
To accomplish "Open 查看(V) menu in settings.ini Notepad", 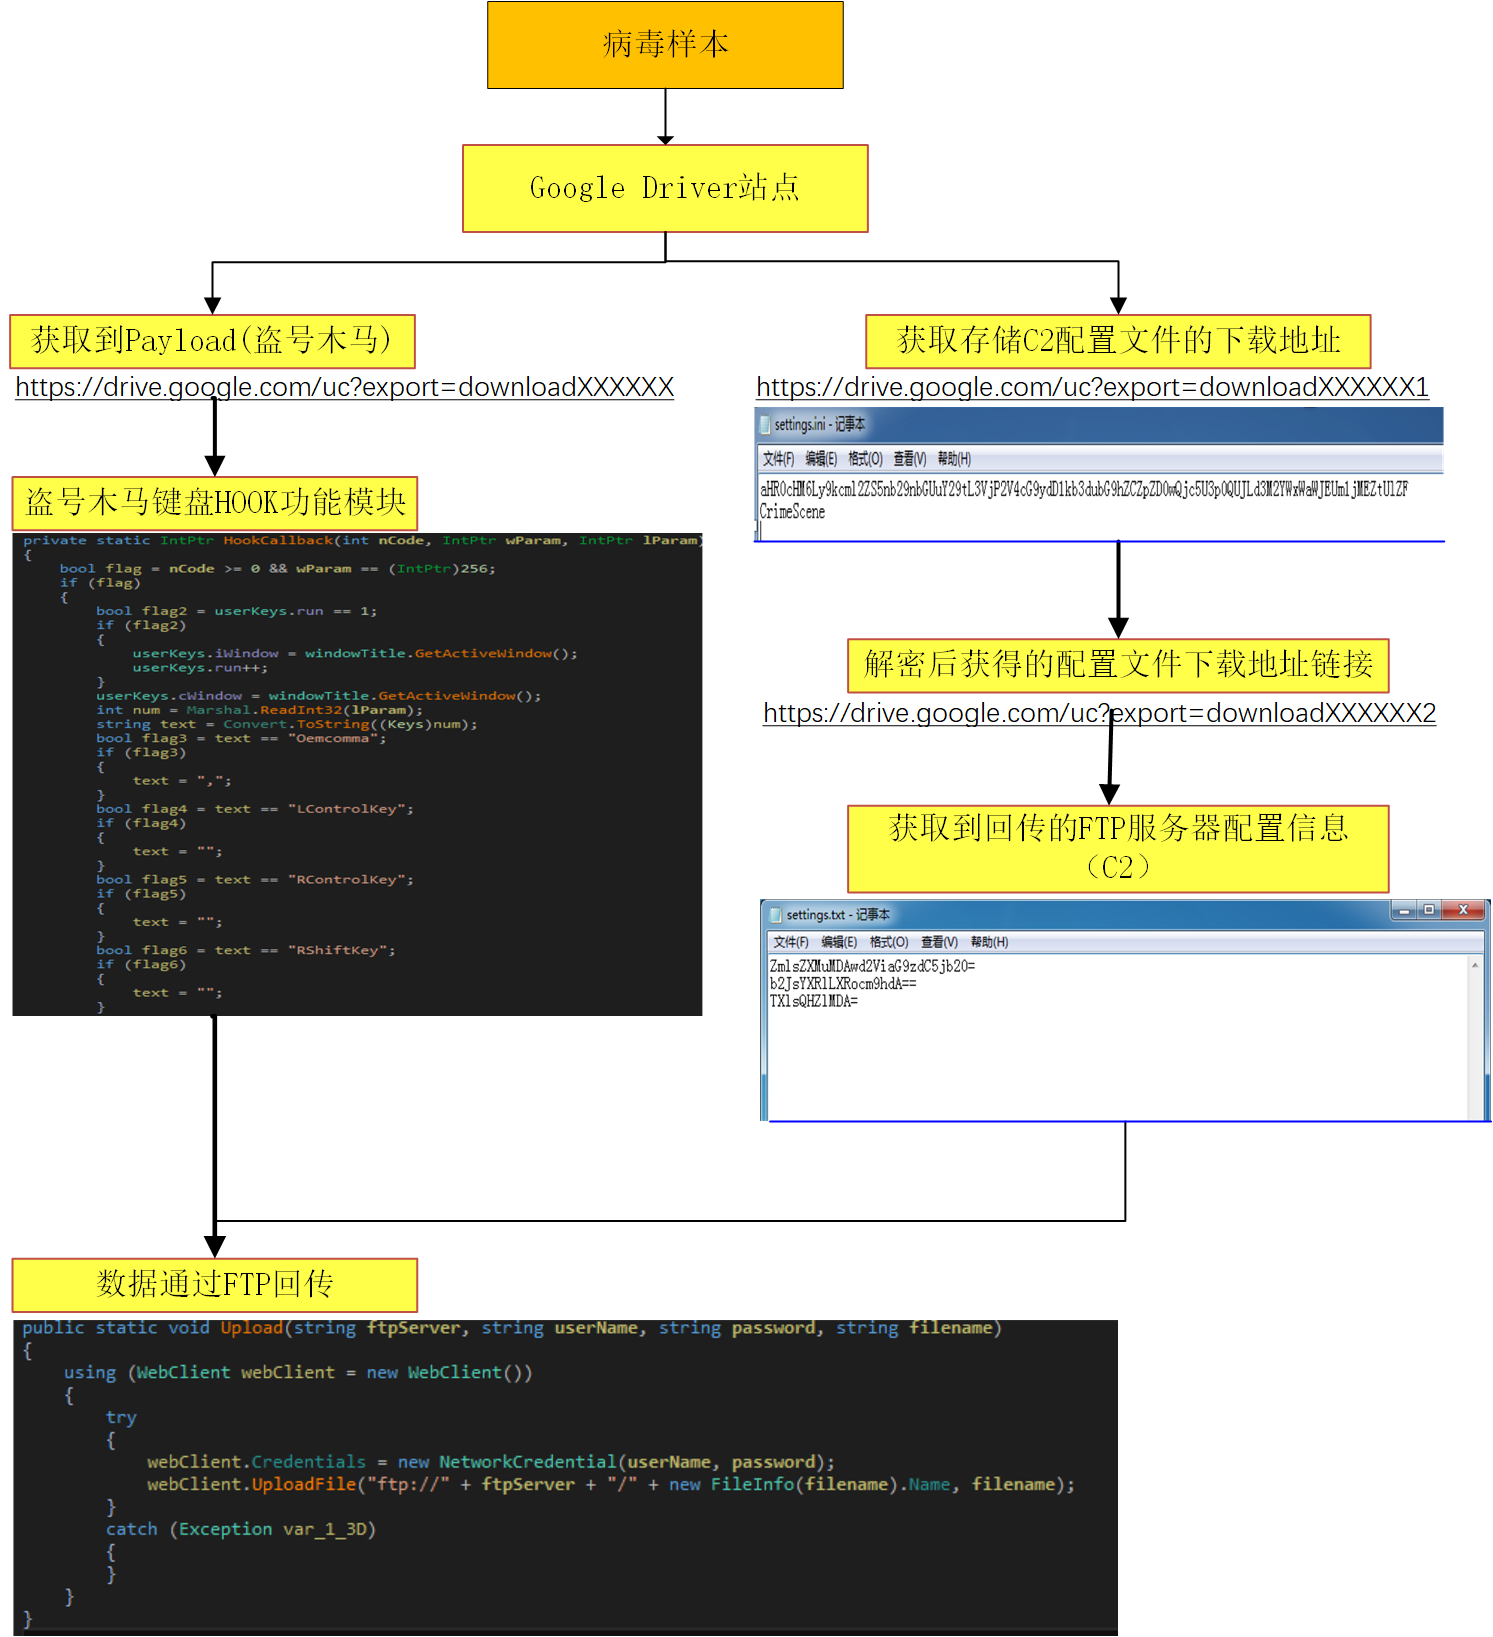I will click(910, 459).
